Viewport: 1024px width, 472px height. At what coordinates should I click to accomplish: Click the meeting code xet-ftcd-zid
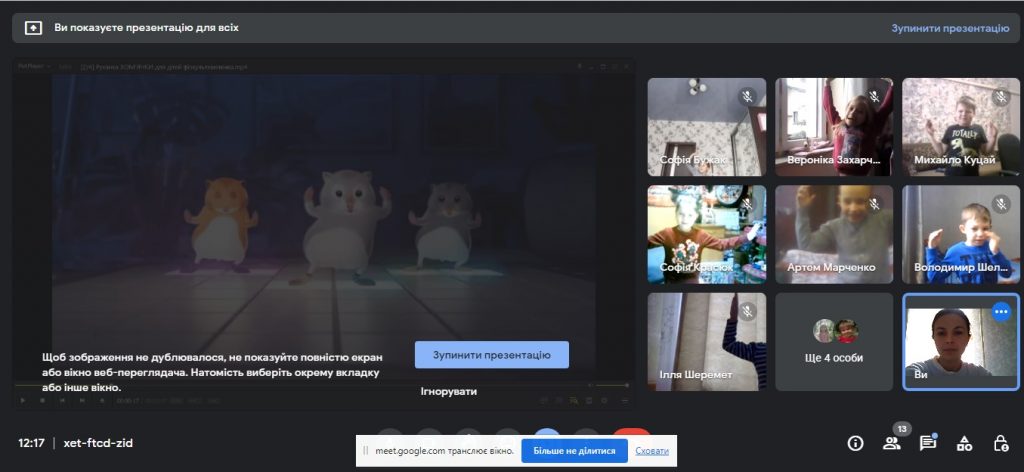click(x=98, y=443)
